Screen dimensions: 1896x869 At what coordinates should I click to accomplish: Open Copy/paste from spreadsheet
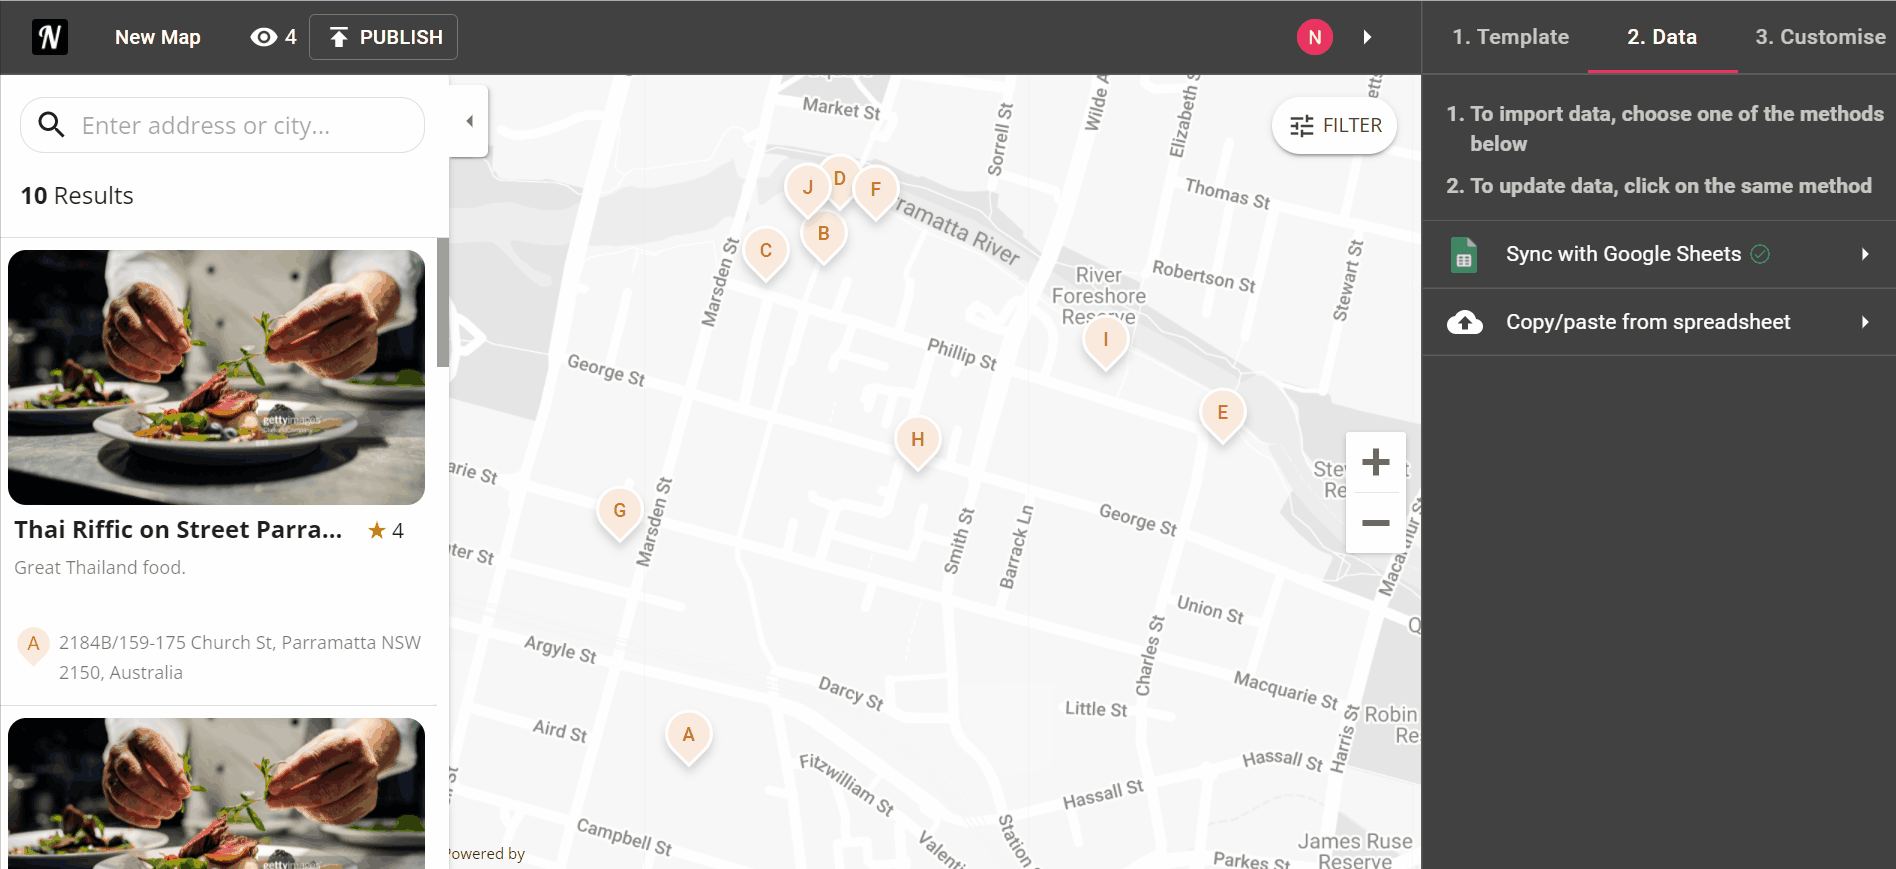click(x=1659, y=322)
